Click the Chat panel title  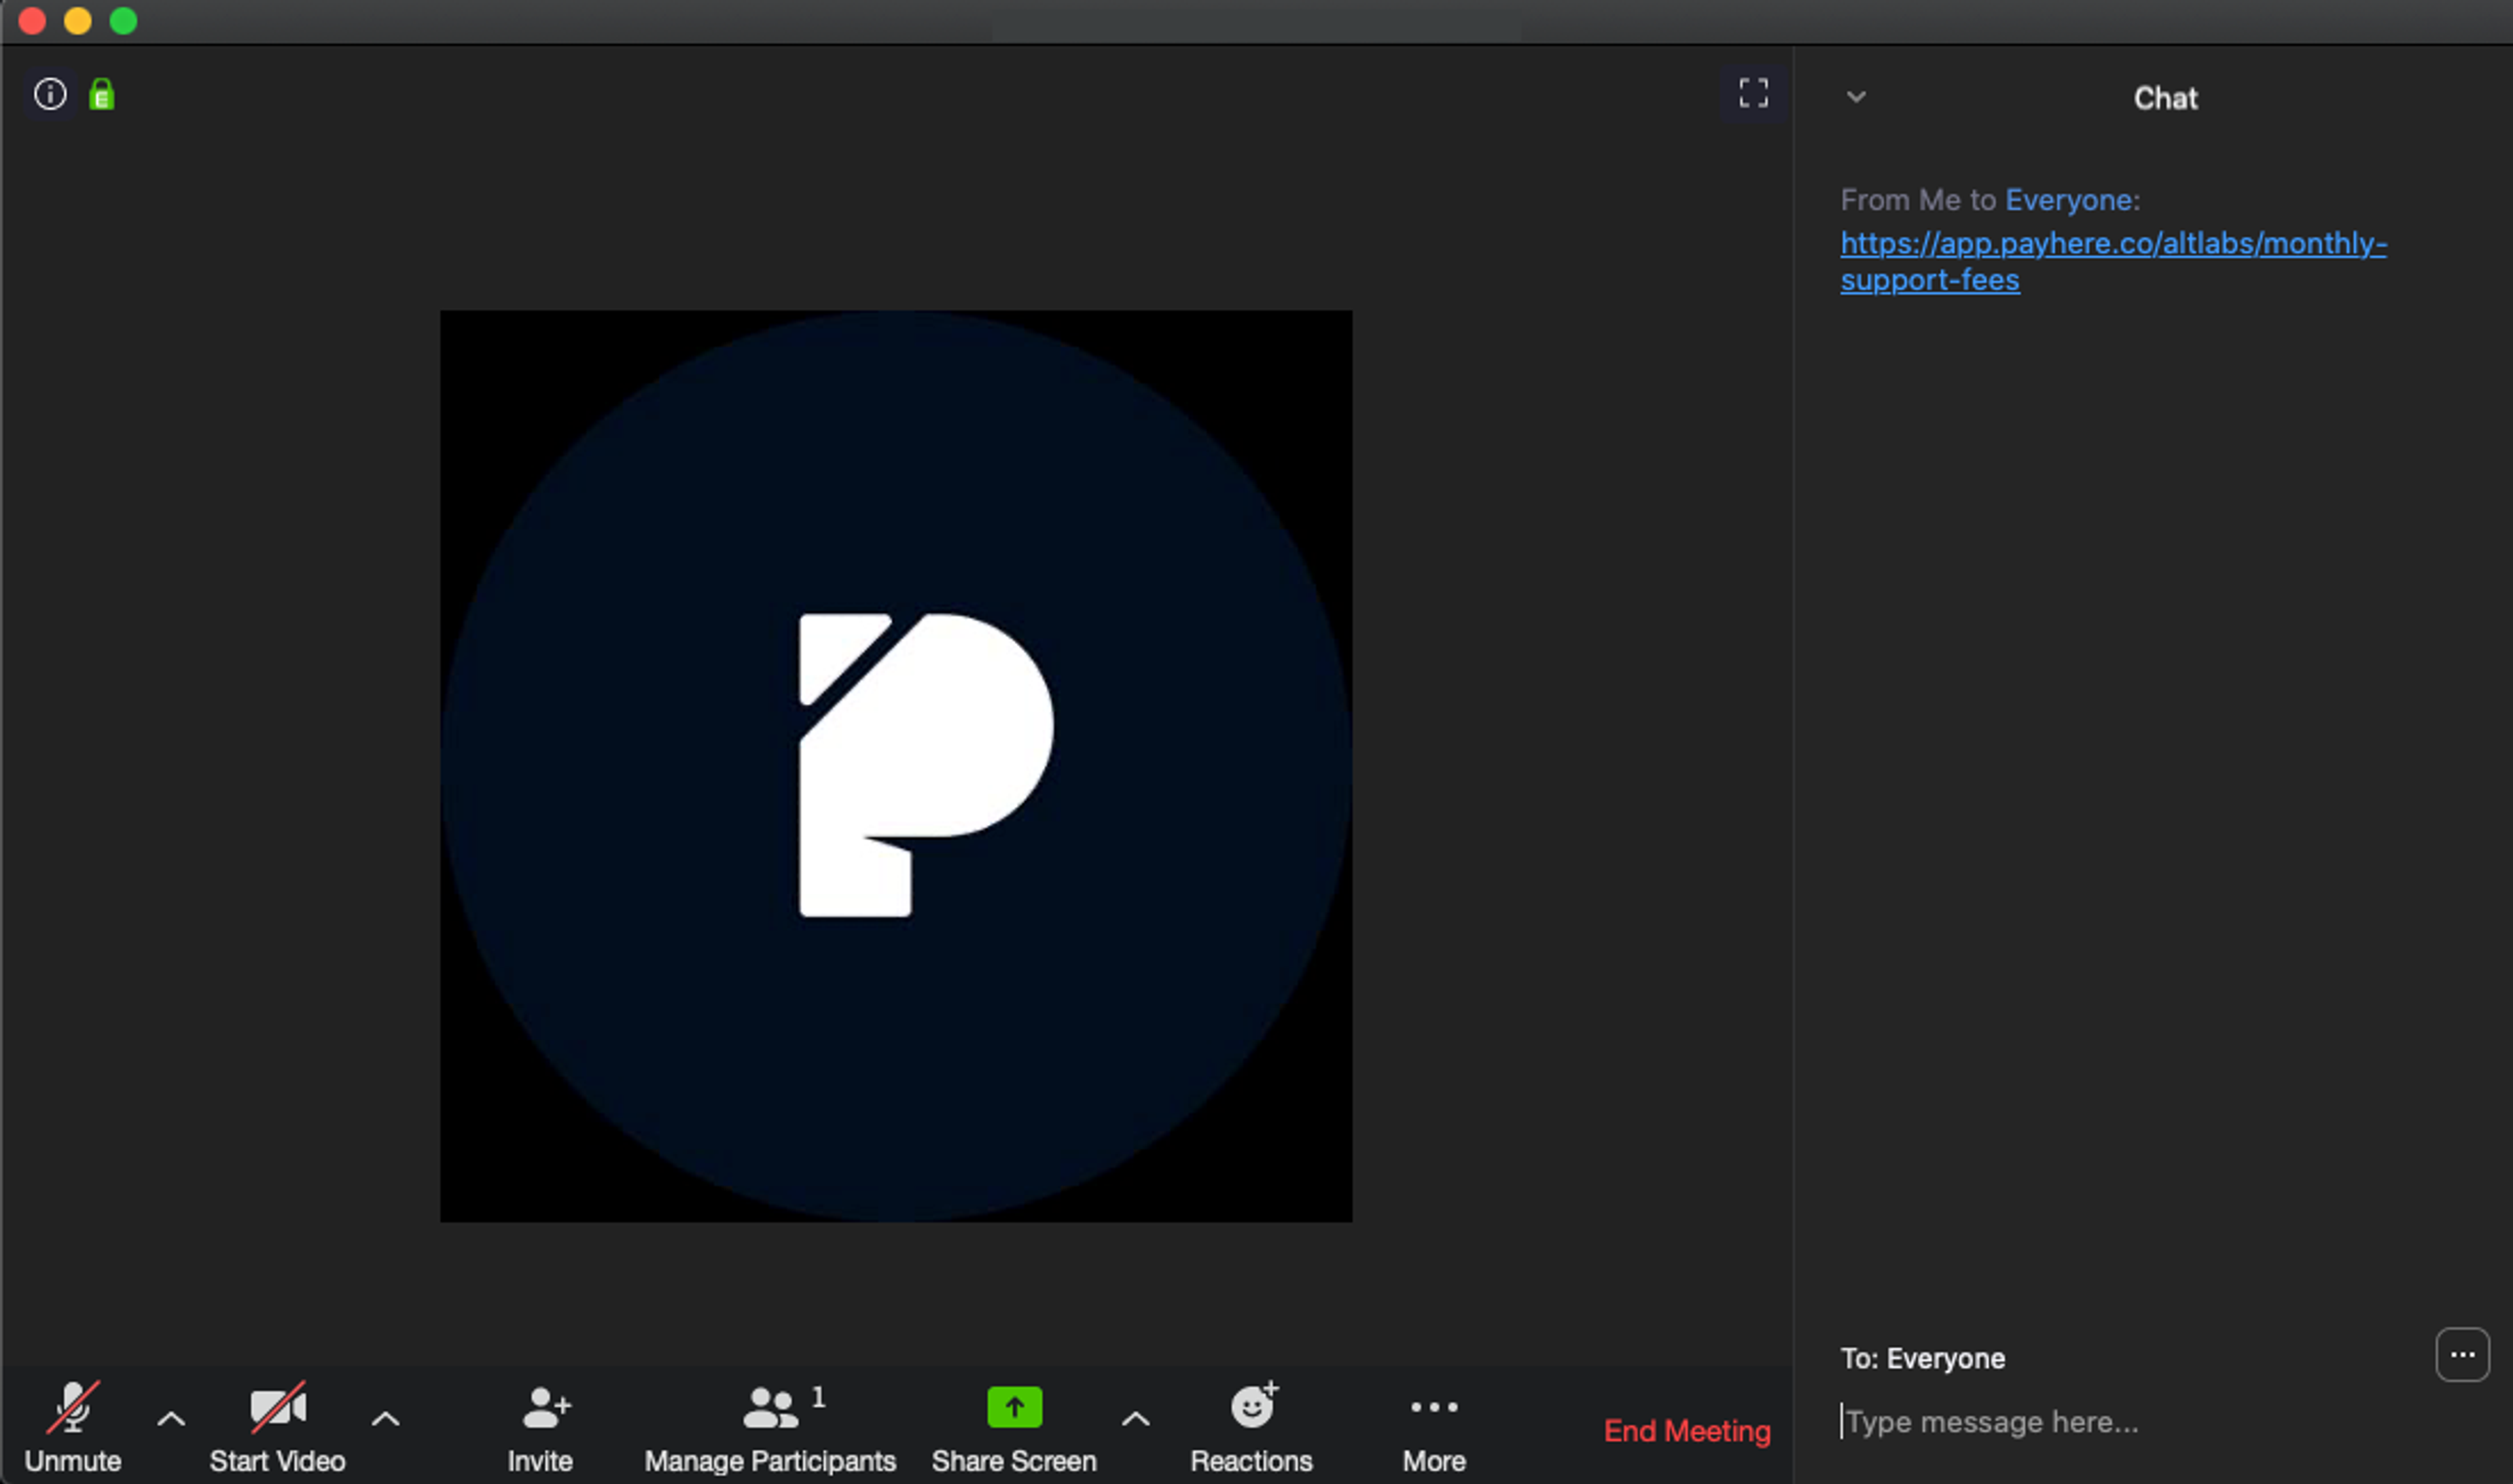[x=2165, y=98]
